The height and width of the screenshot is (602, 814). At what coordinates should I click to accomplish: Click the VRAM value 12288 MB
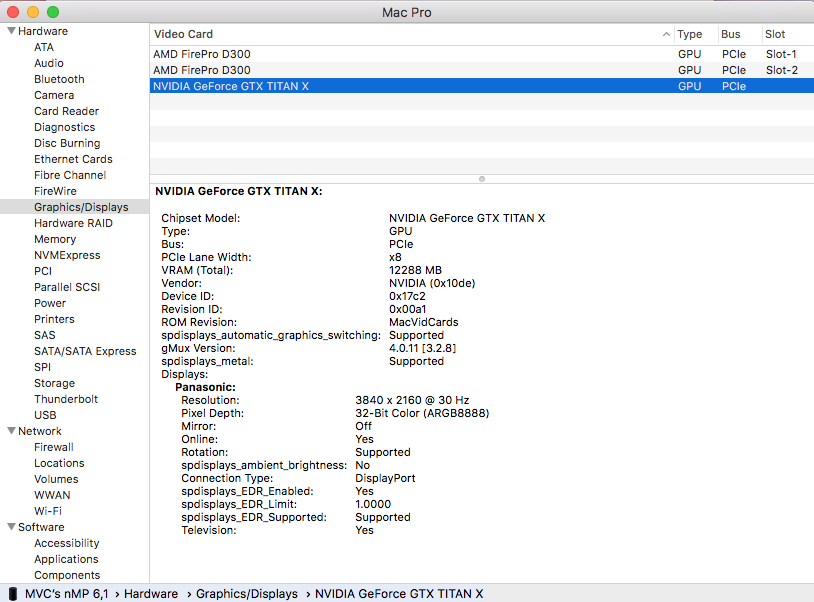click(415, 270)
